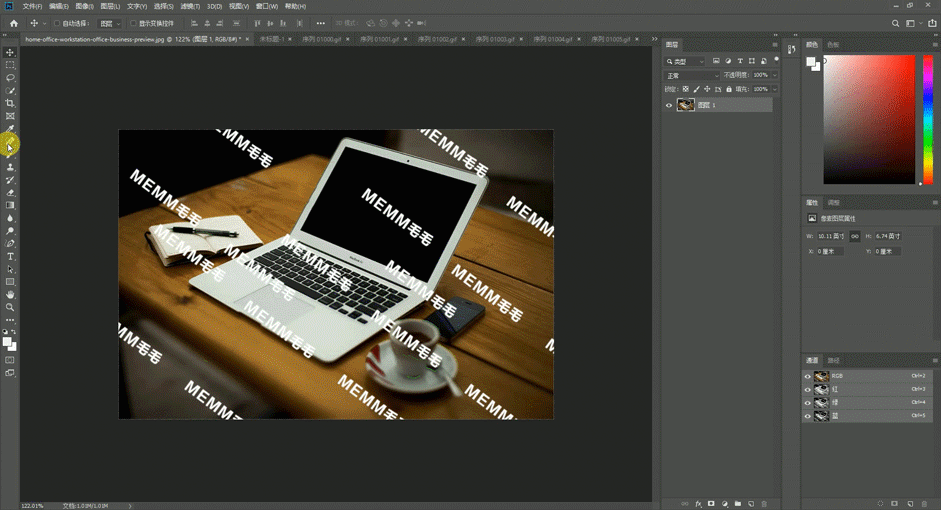This screenshot has height=510, width=941.
Task: Open the 填充 fill dropdown arrow
Action: pos(775,89)
